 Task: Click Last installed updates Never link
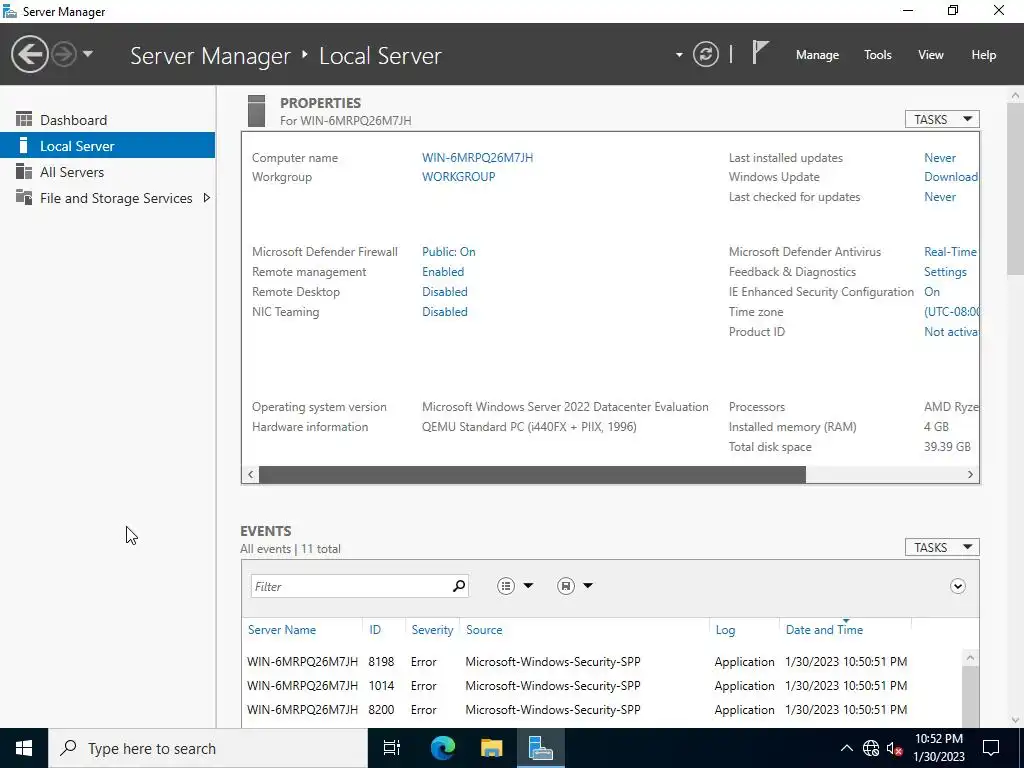[x=940, y=157]
